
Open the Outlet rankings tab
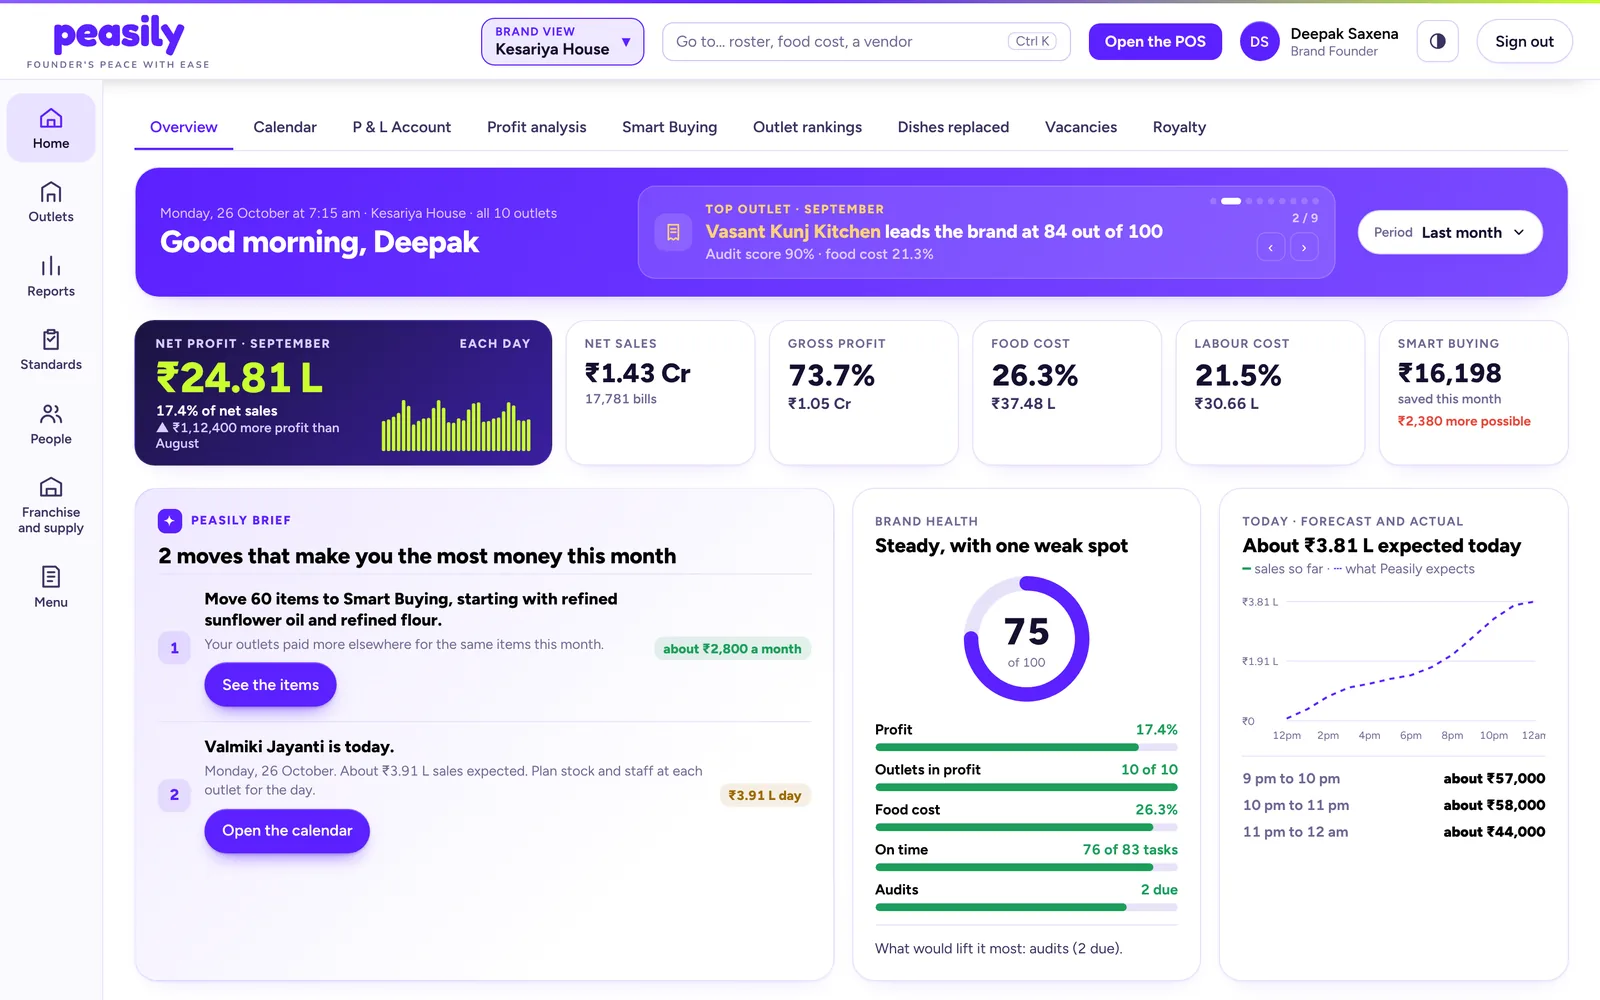tap(807, 127)
